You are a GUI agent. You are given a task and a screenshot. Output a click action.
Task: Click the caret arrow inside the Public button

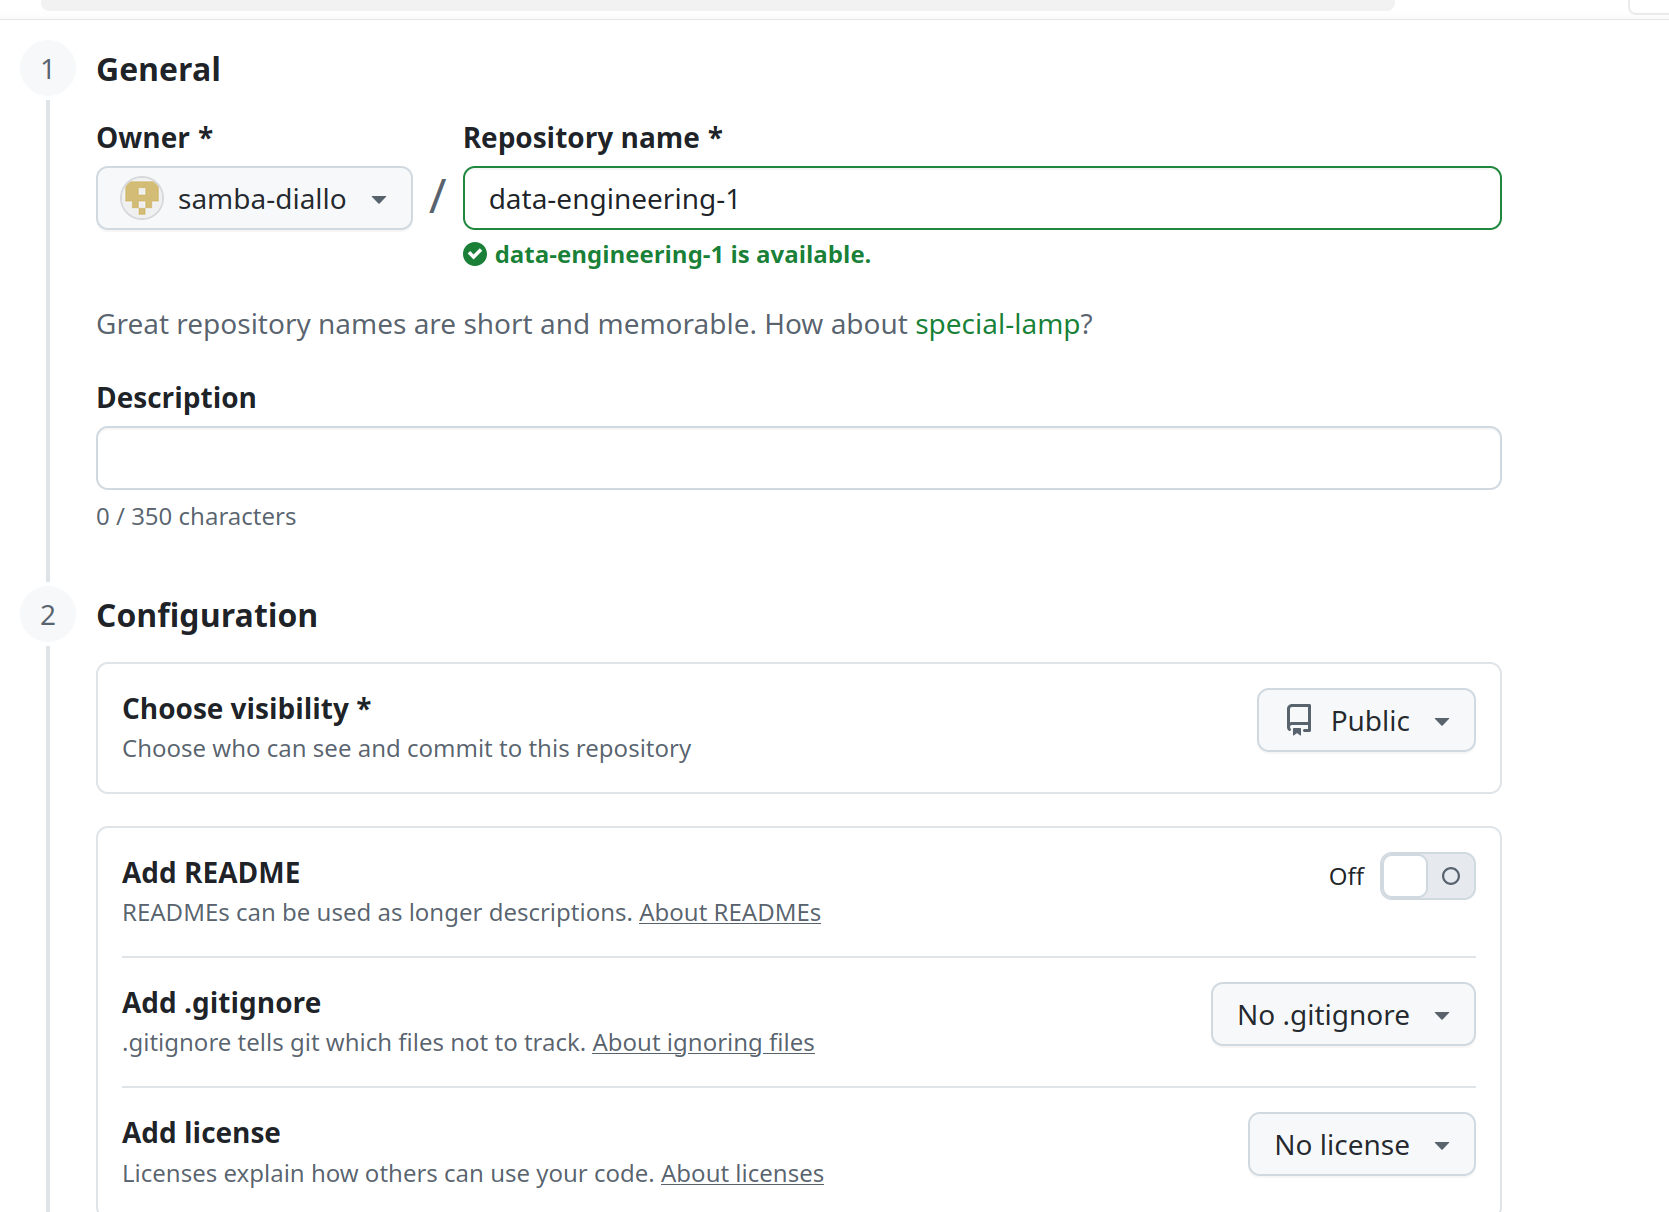(x=1443, y=720)
